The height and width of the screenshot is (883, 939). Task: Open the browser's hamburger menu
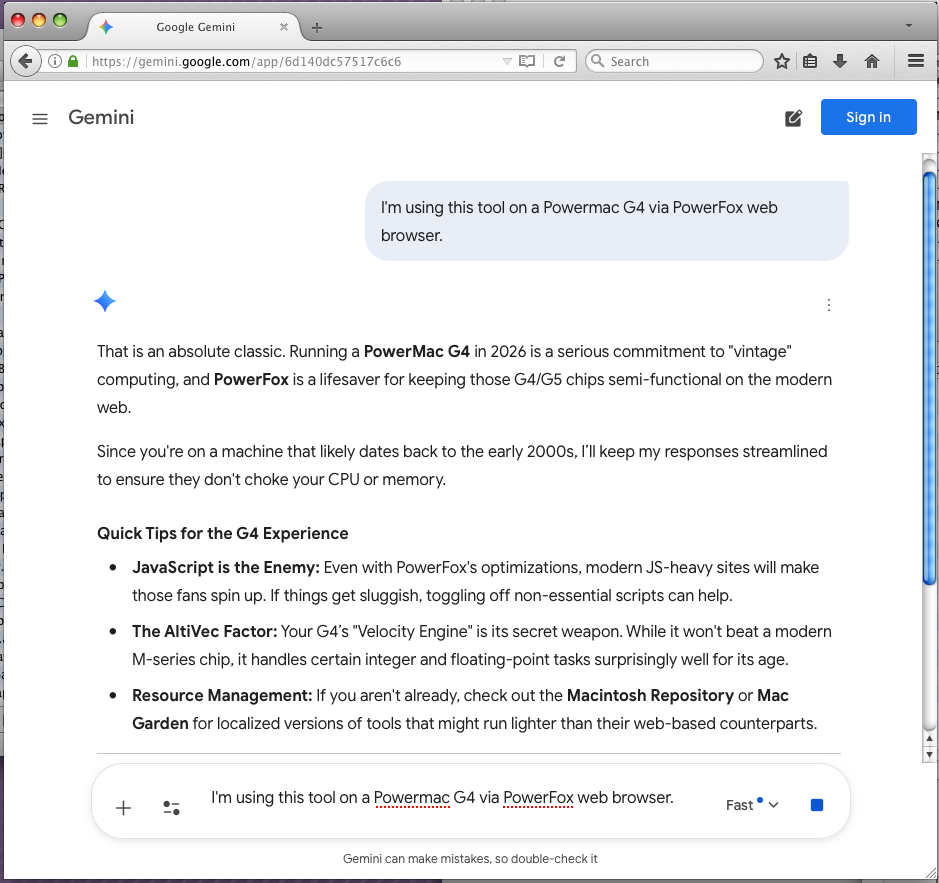[915, 61]
